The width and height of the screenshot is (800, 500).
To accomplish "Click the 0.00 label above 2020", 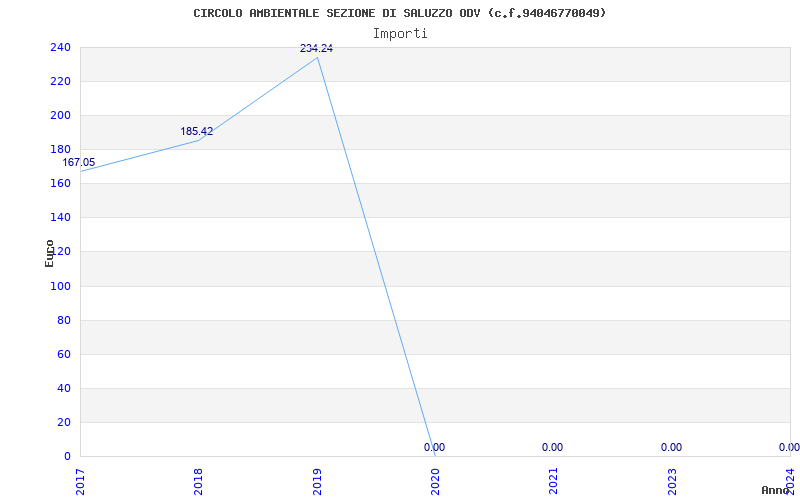I will [x=434, y=447].
